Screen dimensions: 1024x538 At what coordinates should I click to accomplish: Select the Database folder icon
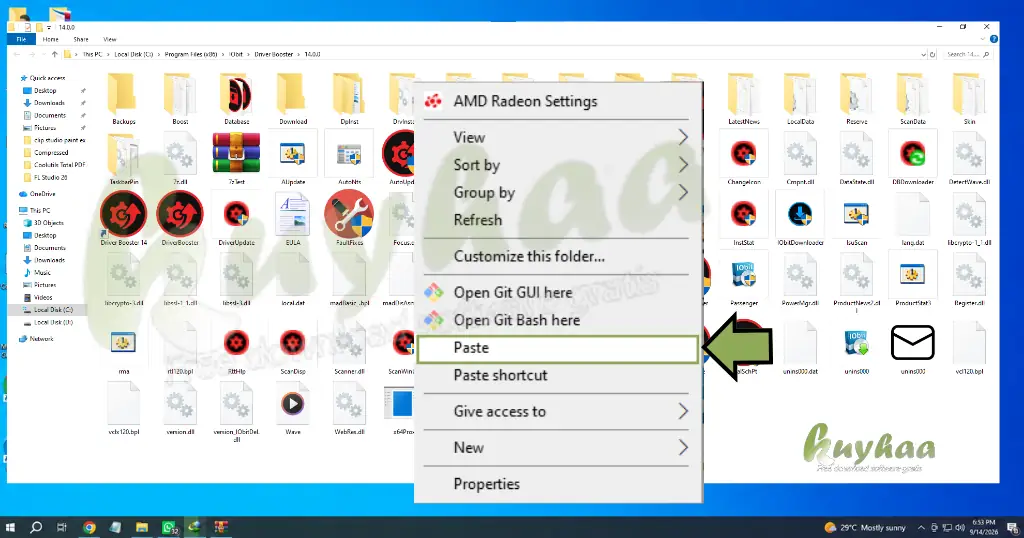click(236, 95)
